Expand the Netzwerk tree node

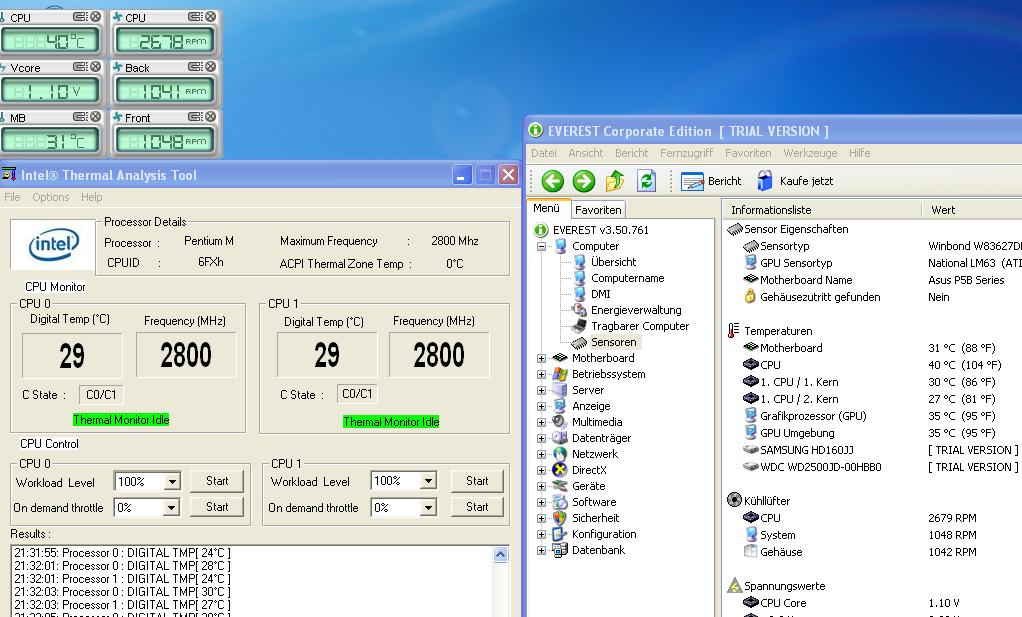[x=541, y=454]
